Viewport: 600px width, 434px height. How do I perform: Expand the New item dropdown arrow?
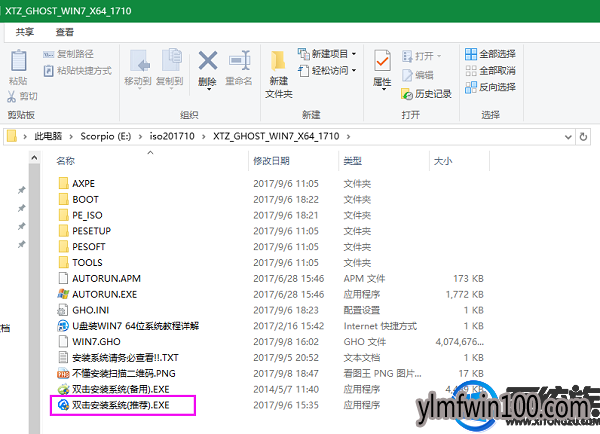354,54
